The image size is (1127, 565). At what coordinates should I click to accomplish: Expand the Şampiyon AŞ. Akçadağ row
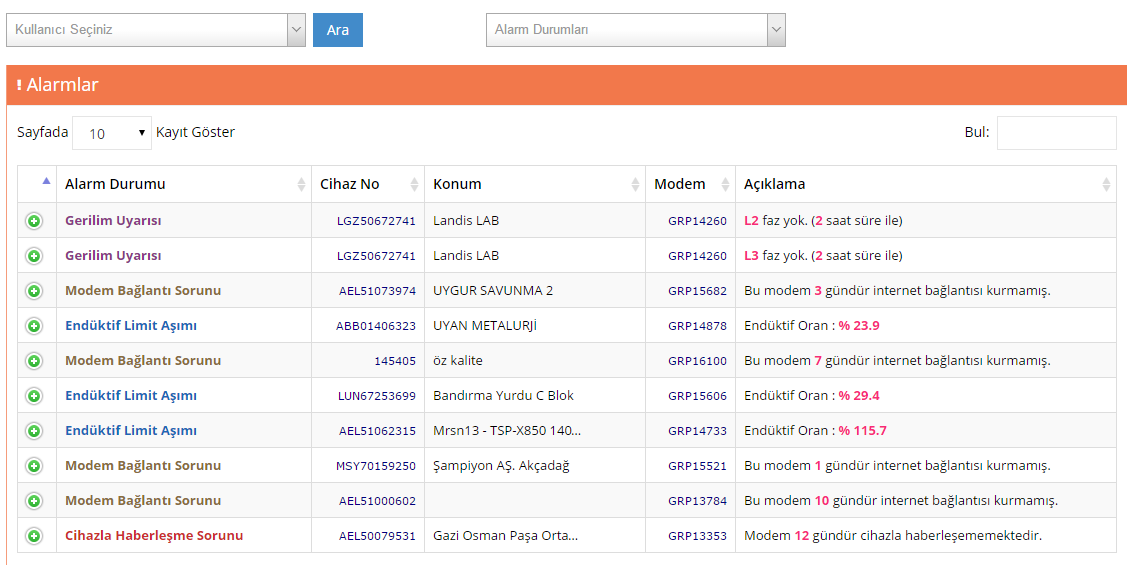[34, 466]
